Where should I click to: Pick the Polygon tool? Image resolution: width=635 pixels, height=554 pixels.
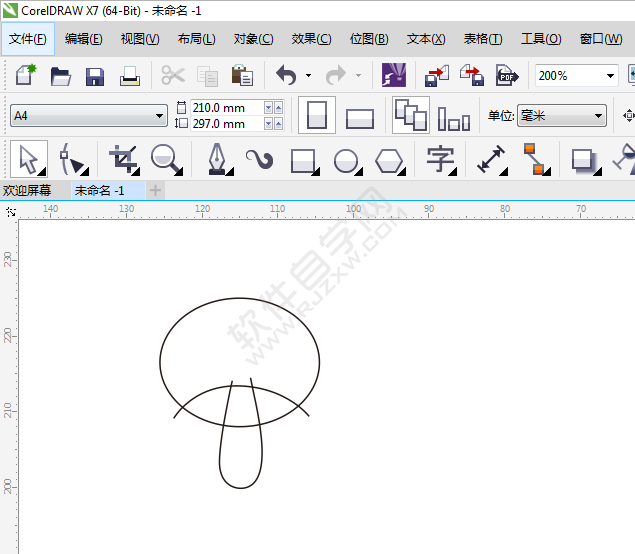click(389, 160)
